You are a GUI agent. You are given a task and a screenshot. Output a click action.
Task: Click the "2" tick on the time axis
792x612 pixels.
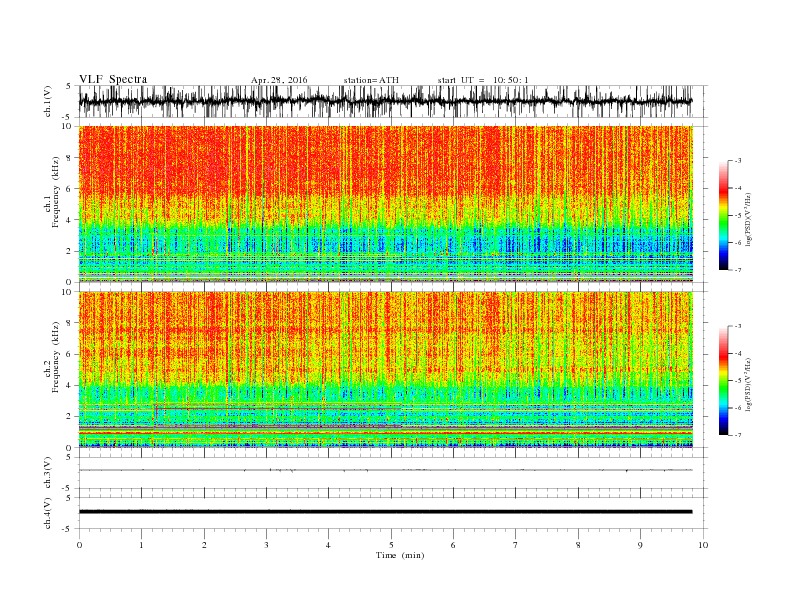coord(204,545)
